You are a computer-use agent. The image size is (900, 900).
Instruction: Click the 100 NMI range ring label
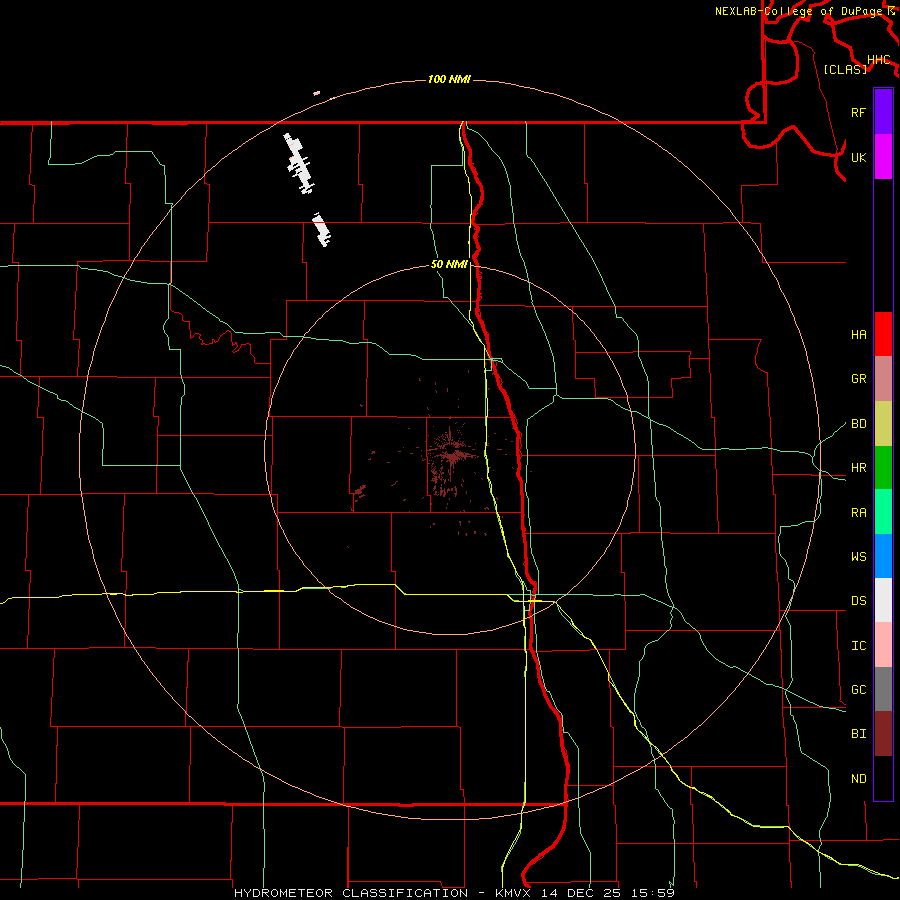tap(449, 79)
